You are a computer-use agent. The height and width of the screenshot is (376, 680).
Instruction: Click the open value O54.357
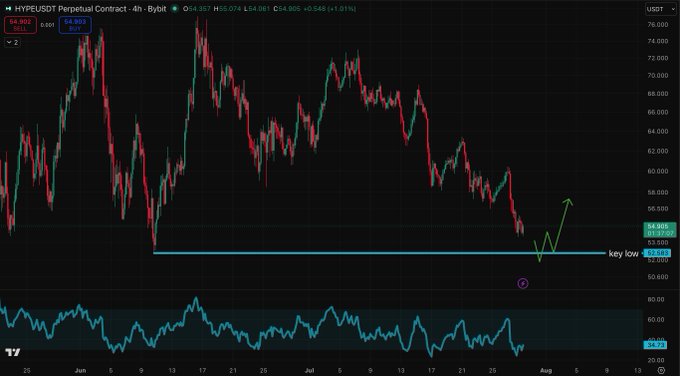(197, 9)
